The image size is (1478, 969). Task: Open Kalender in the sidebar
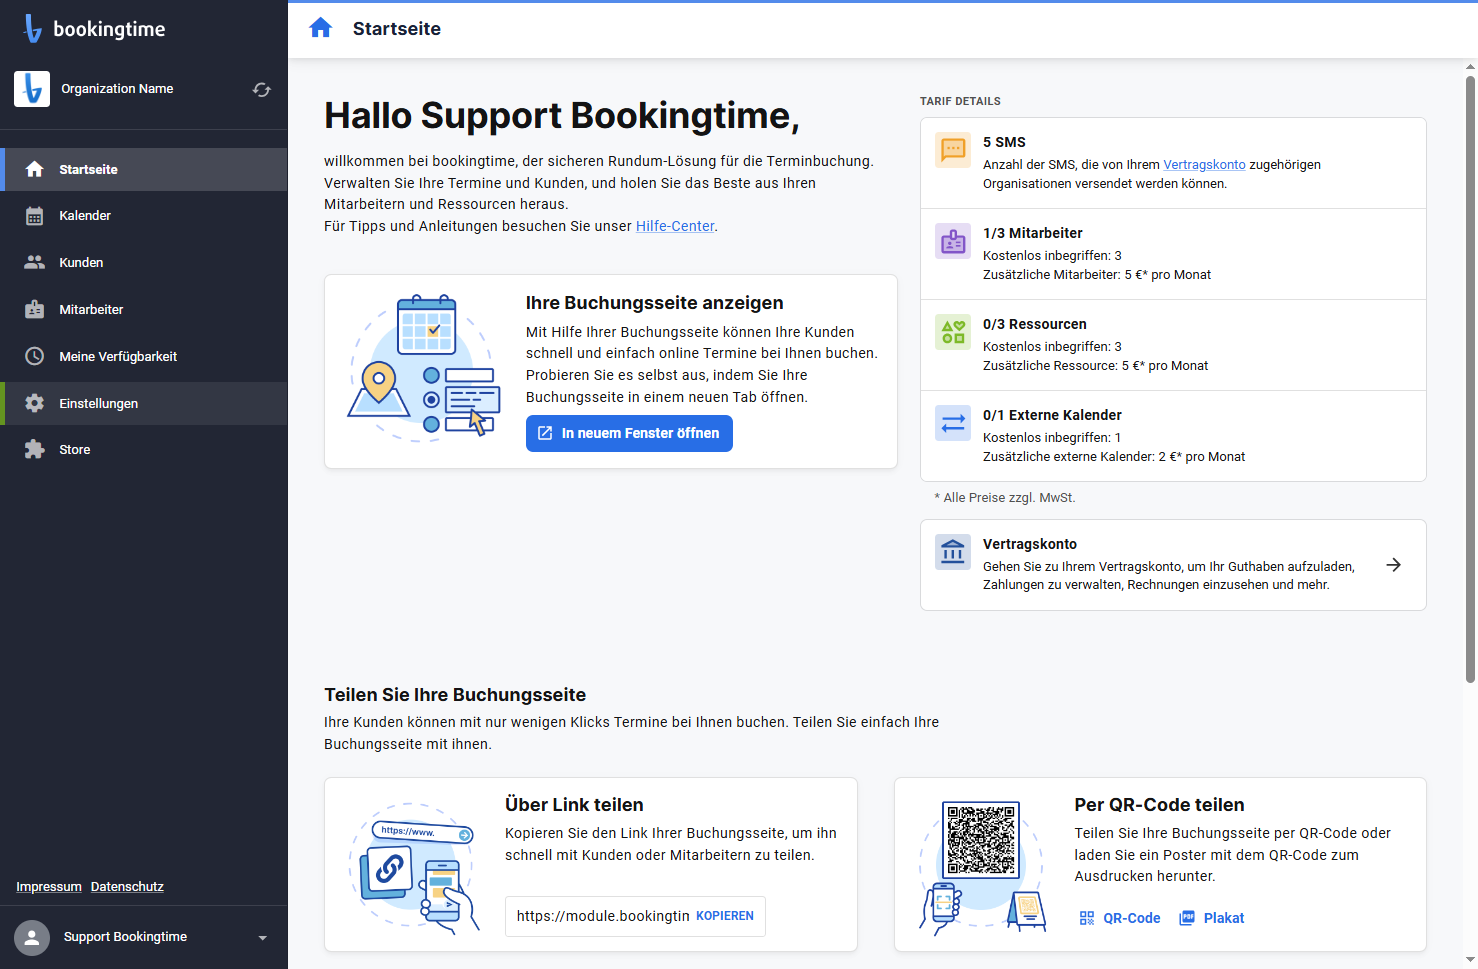pos(144,216)
